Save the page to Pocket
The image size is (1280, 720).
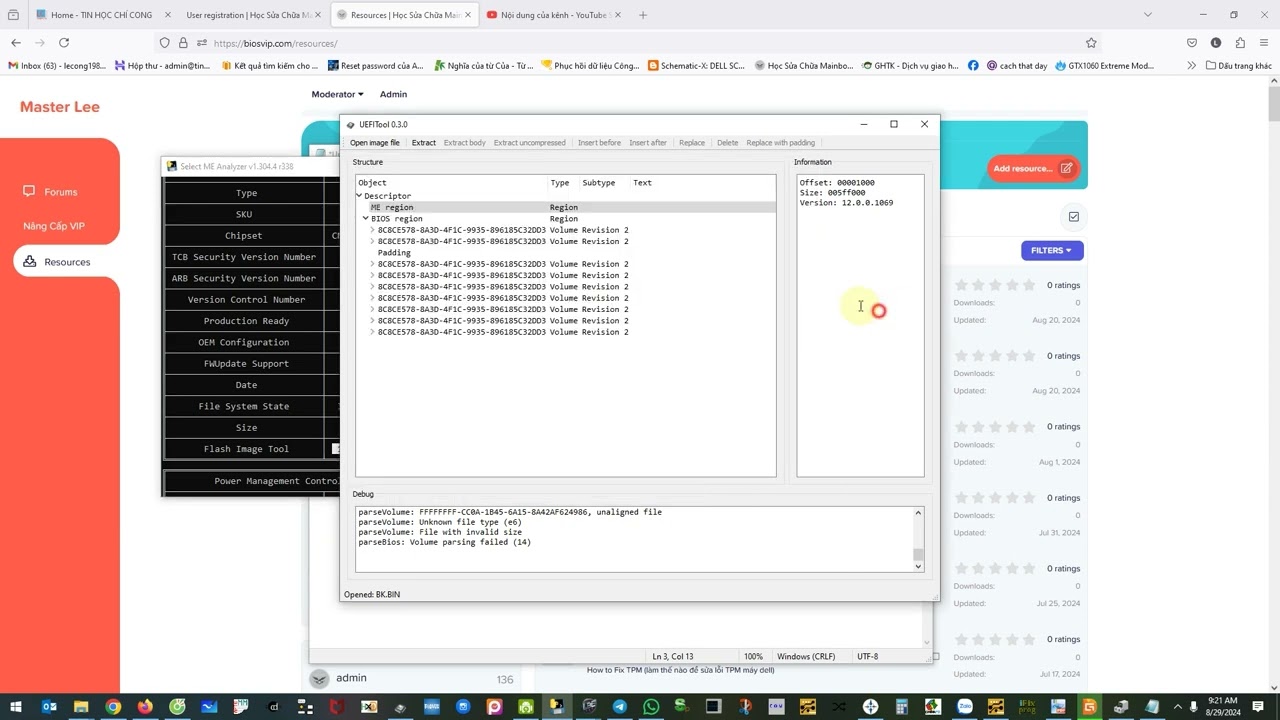1192,43
